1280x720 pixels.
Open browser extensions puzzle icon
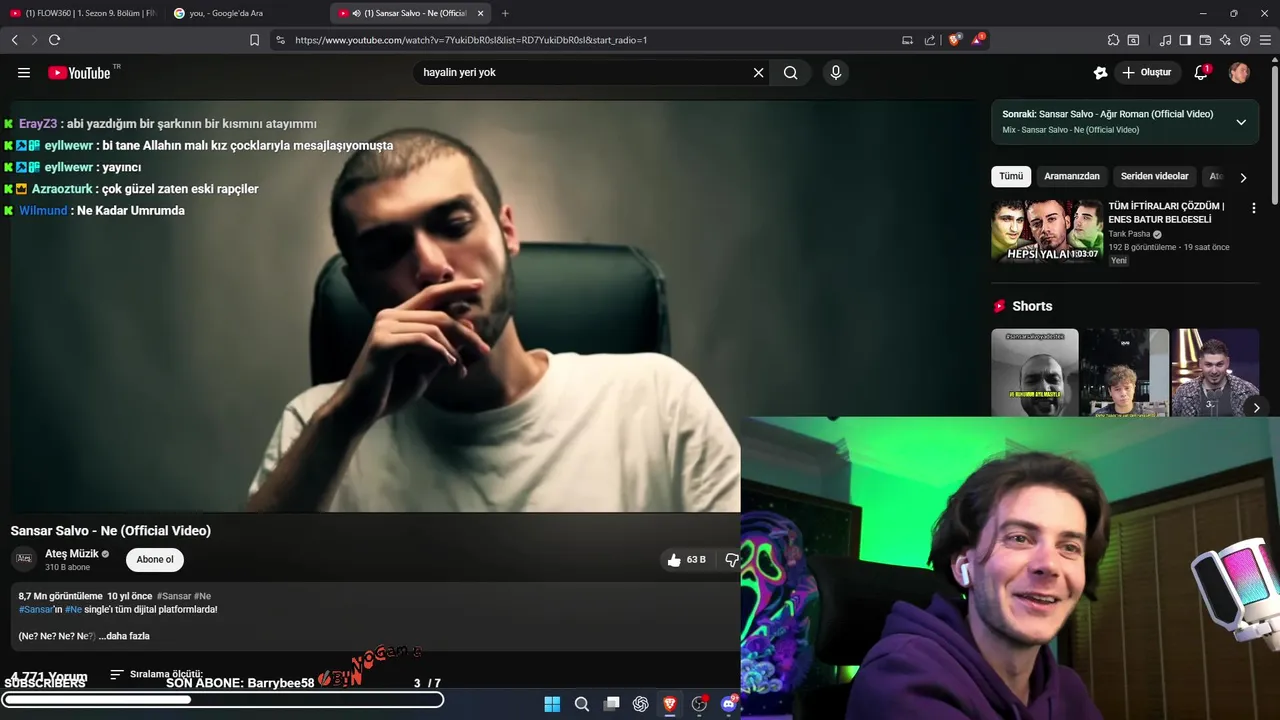coord(1113,40)
